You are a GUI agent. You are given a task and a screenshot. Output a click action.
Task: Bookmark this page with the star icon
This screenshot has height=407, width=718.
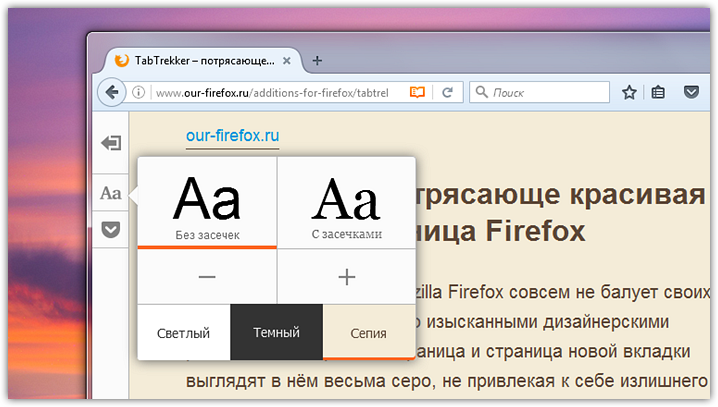[x=629, y=92]
